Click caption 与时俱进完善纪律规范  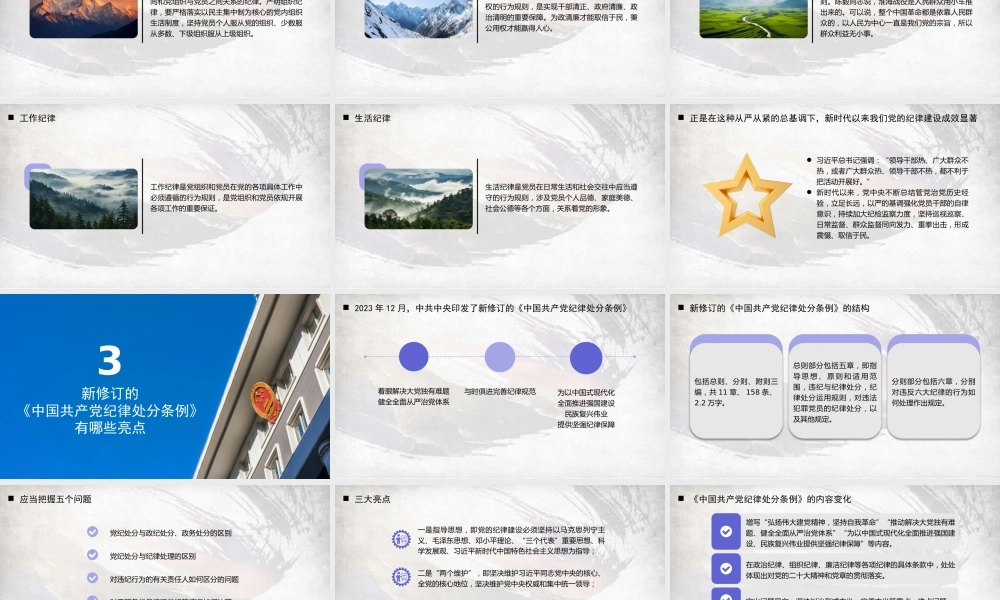click(x=500, y=391)
